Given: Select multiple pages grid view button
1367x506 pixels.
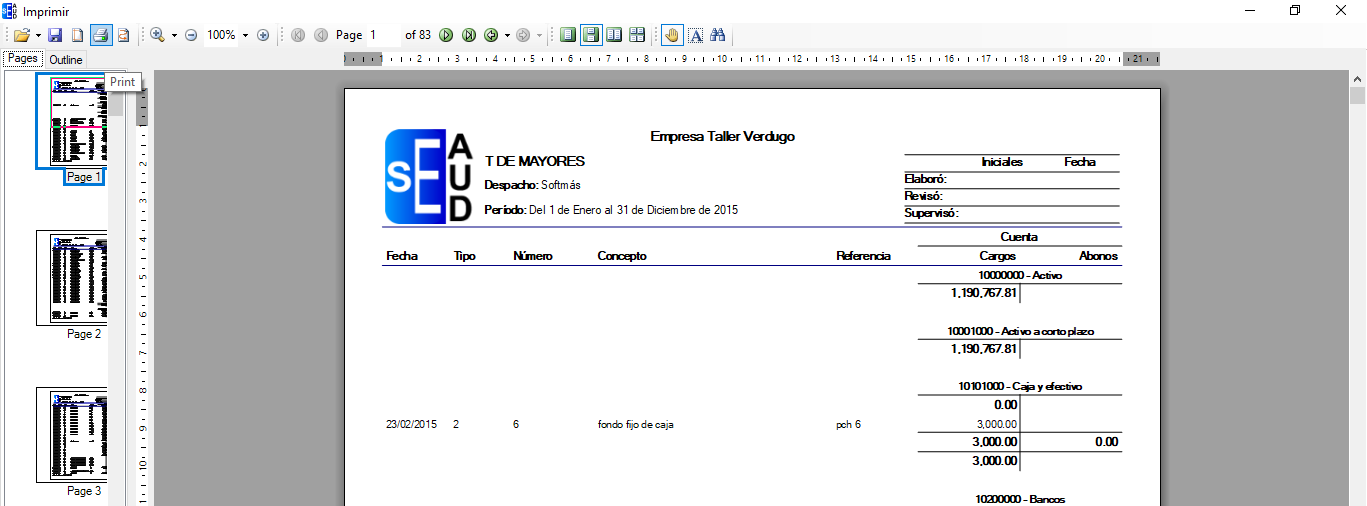Looking at the screenshot, I should [637, 35].
